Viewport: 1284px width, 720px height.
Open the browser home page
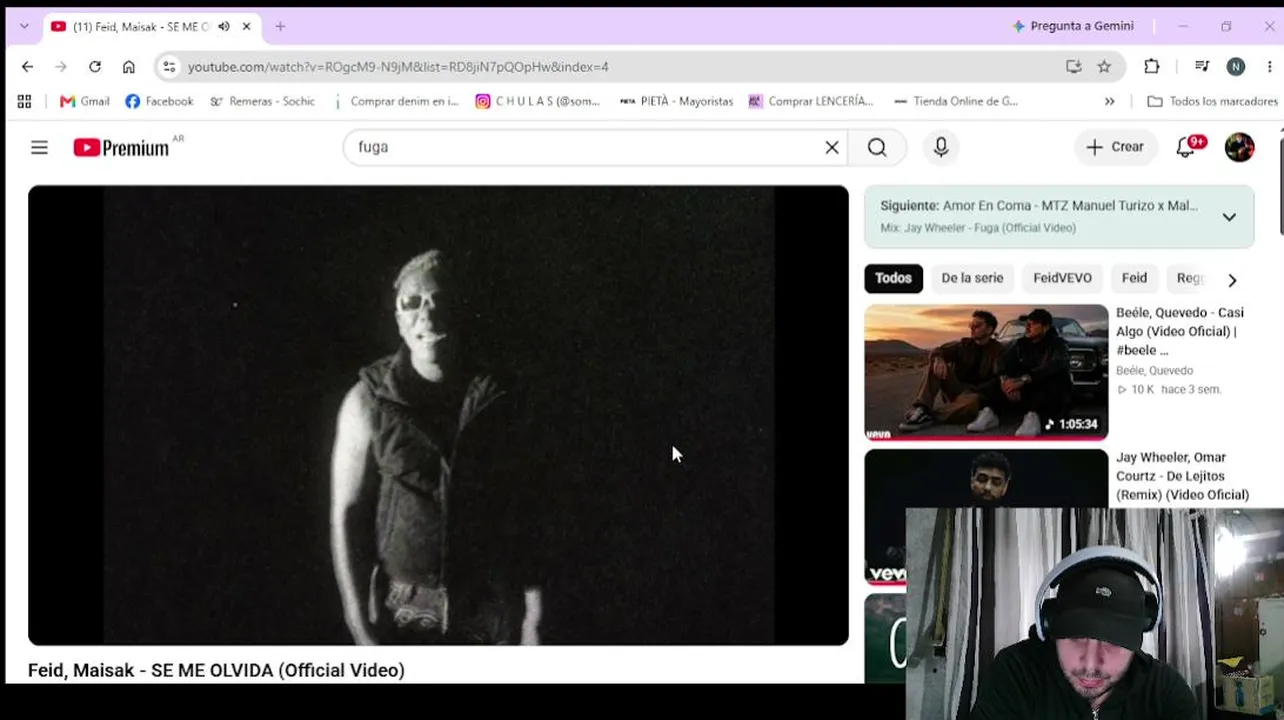click(x=129, y=67)
